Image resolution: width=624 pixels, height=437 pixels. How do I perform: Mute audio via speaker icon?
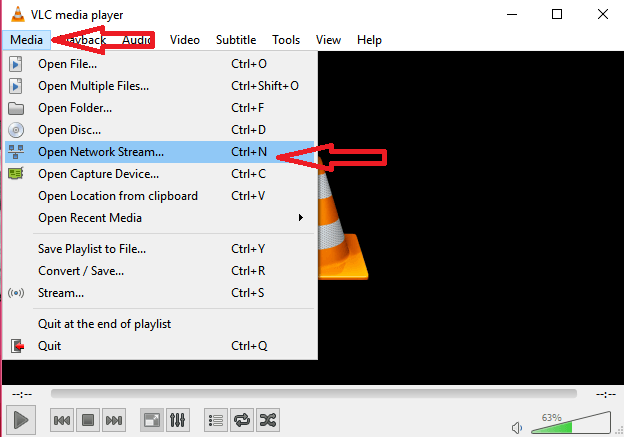[x=517, y=428]
